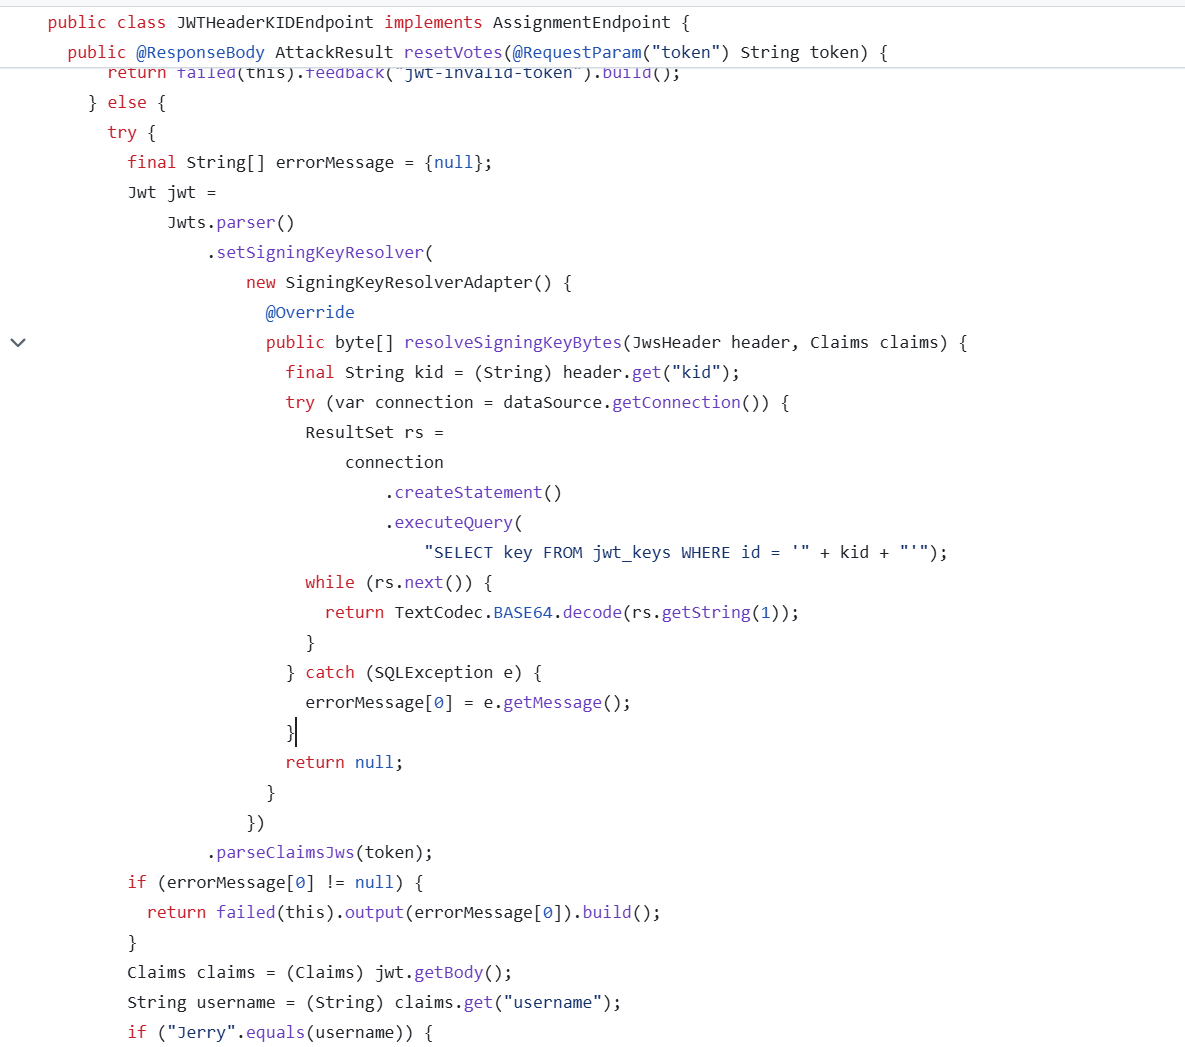Click the getMessage method call
1185x1047 pixels.
pyautogui.click(x=552, y=702)
